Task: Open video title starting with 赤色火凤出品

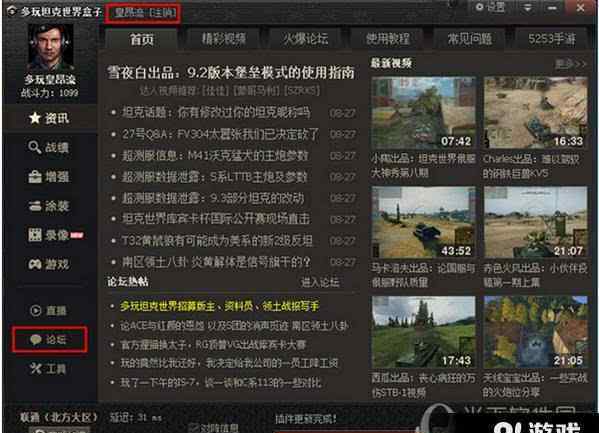Action: [535, 276]
